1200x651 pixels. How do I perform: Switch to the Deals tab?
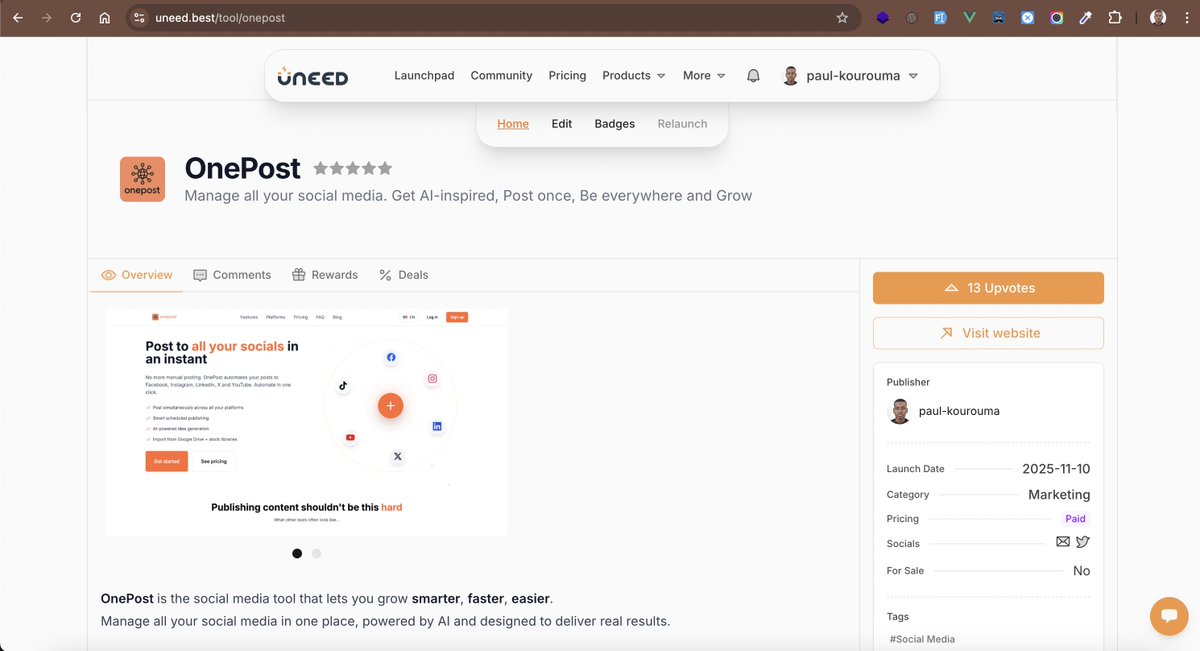403,275
